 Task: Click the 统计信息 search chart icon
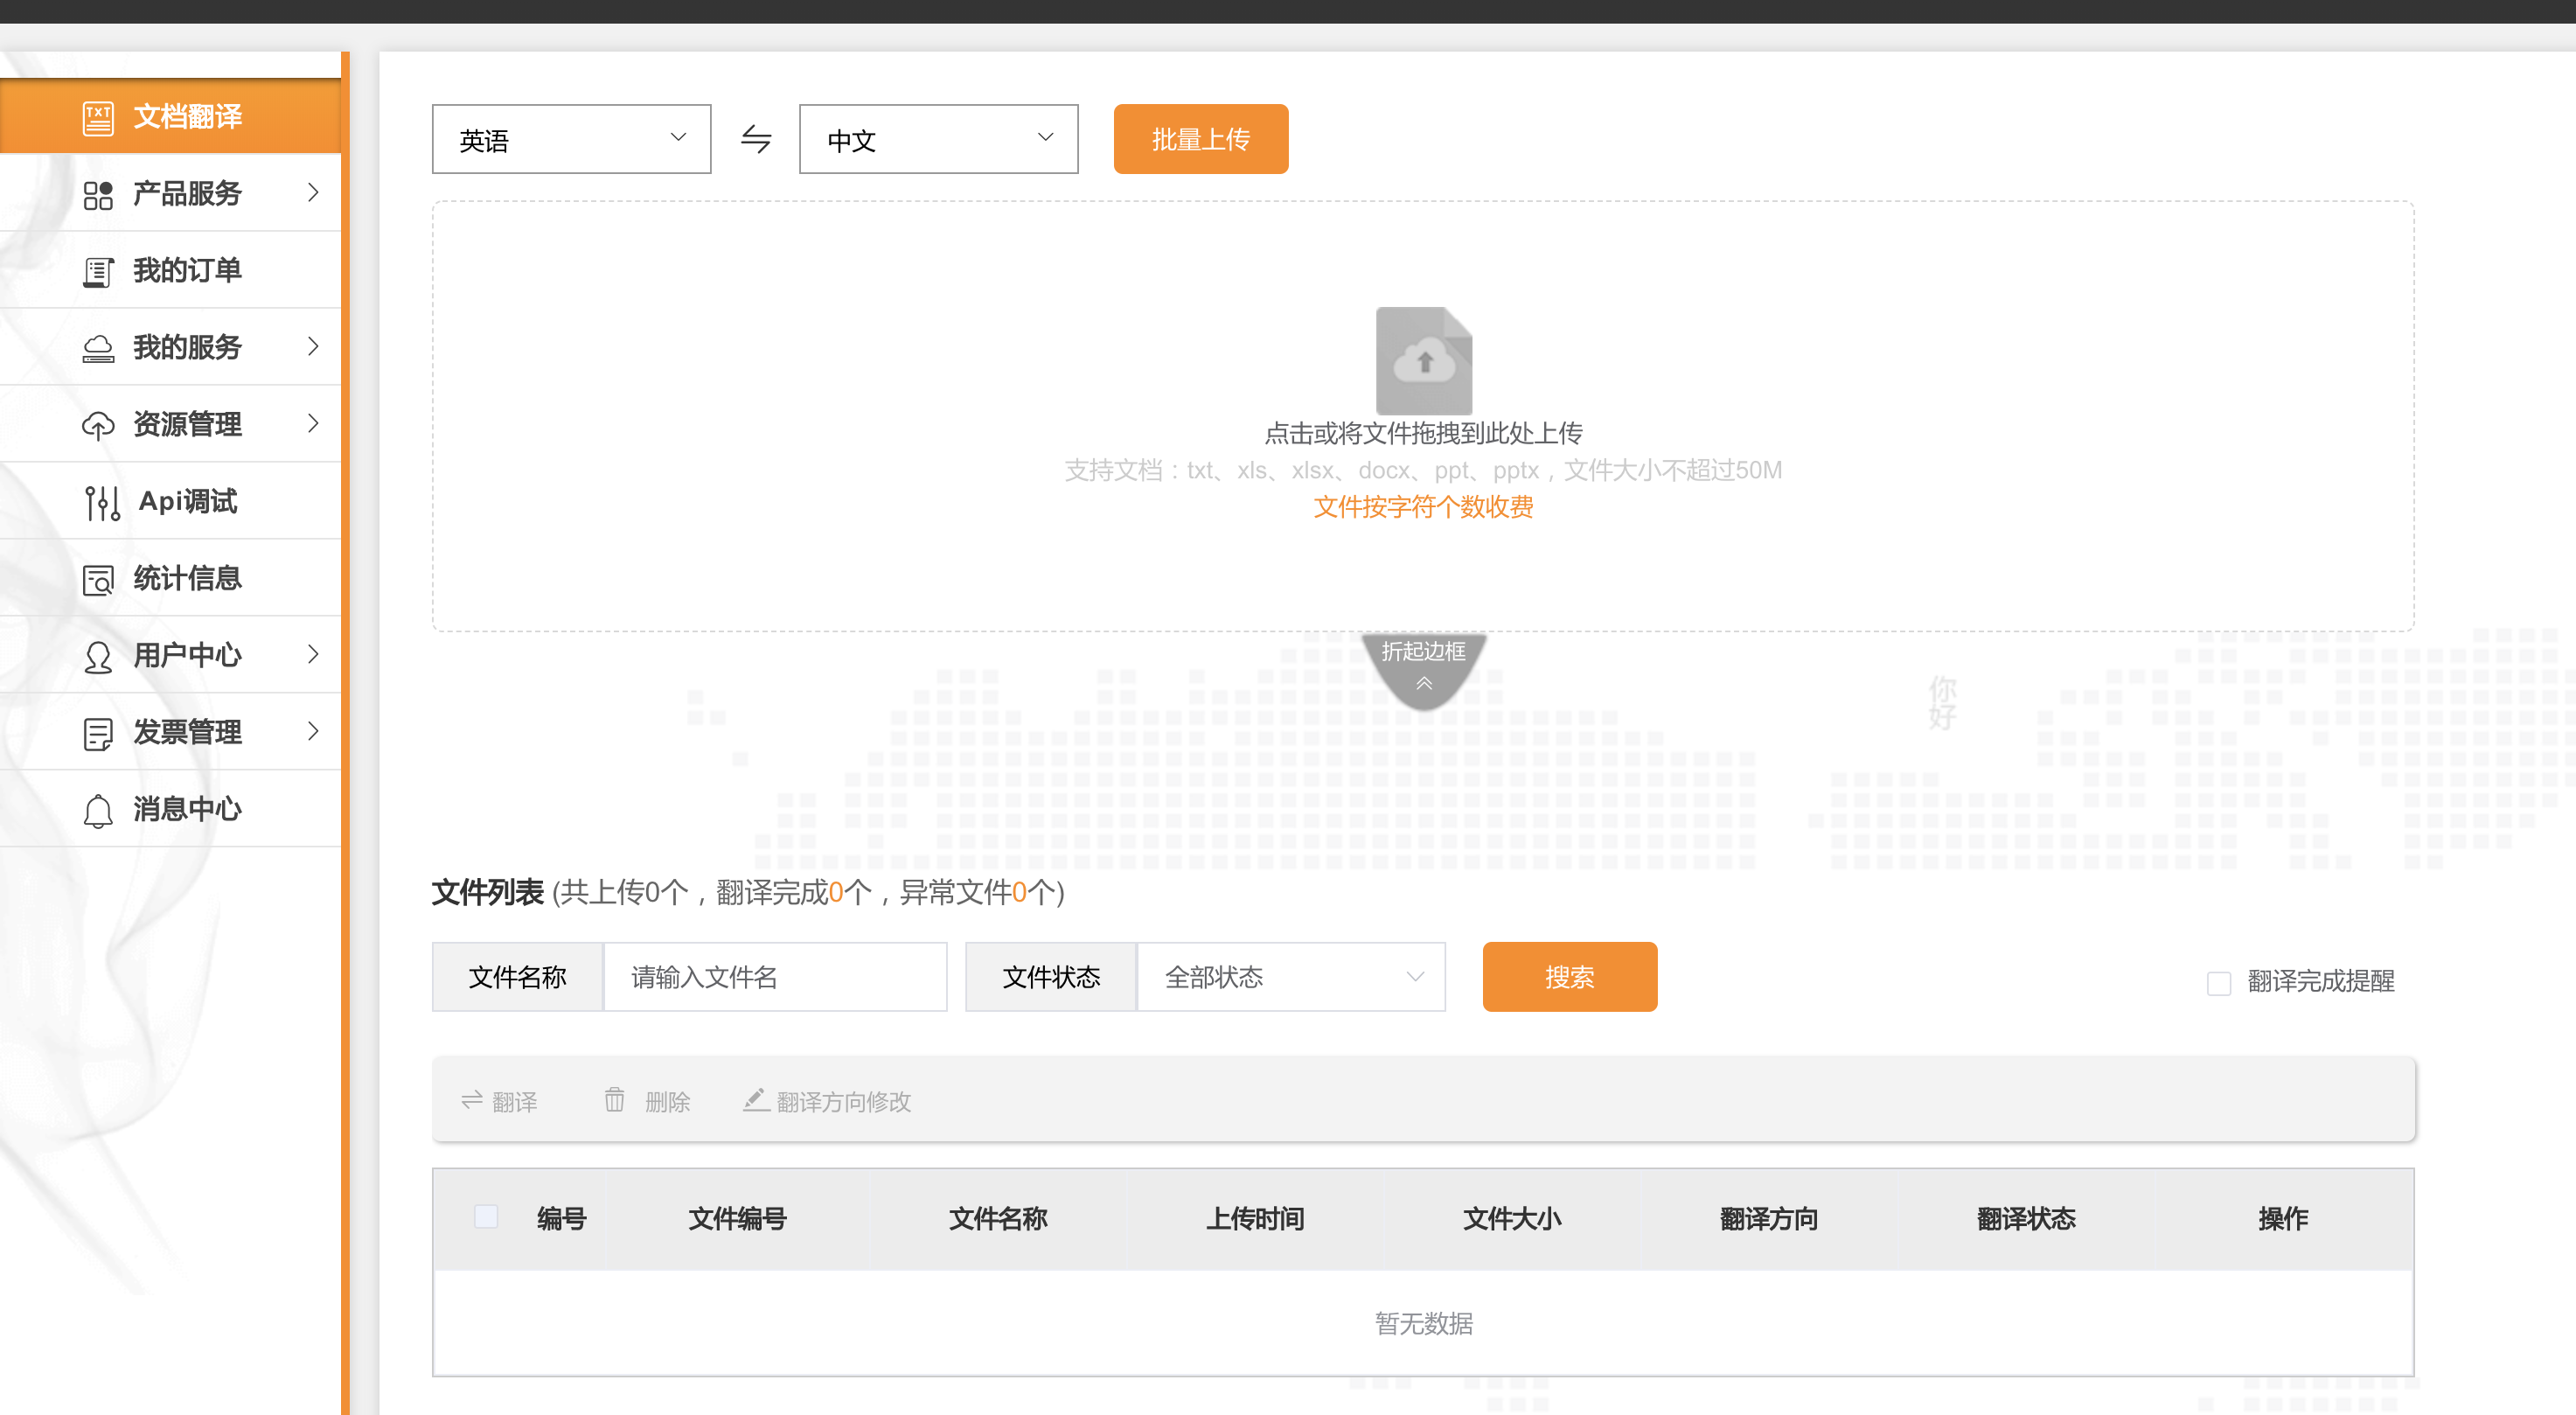tap(98, 579)
